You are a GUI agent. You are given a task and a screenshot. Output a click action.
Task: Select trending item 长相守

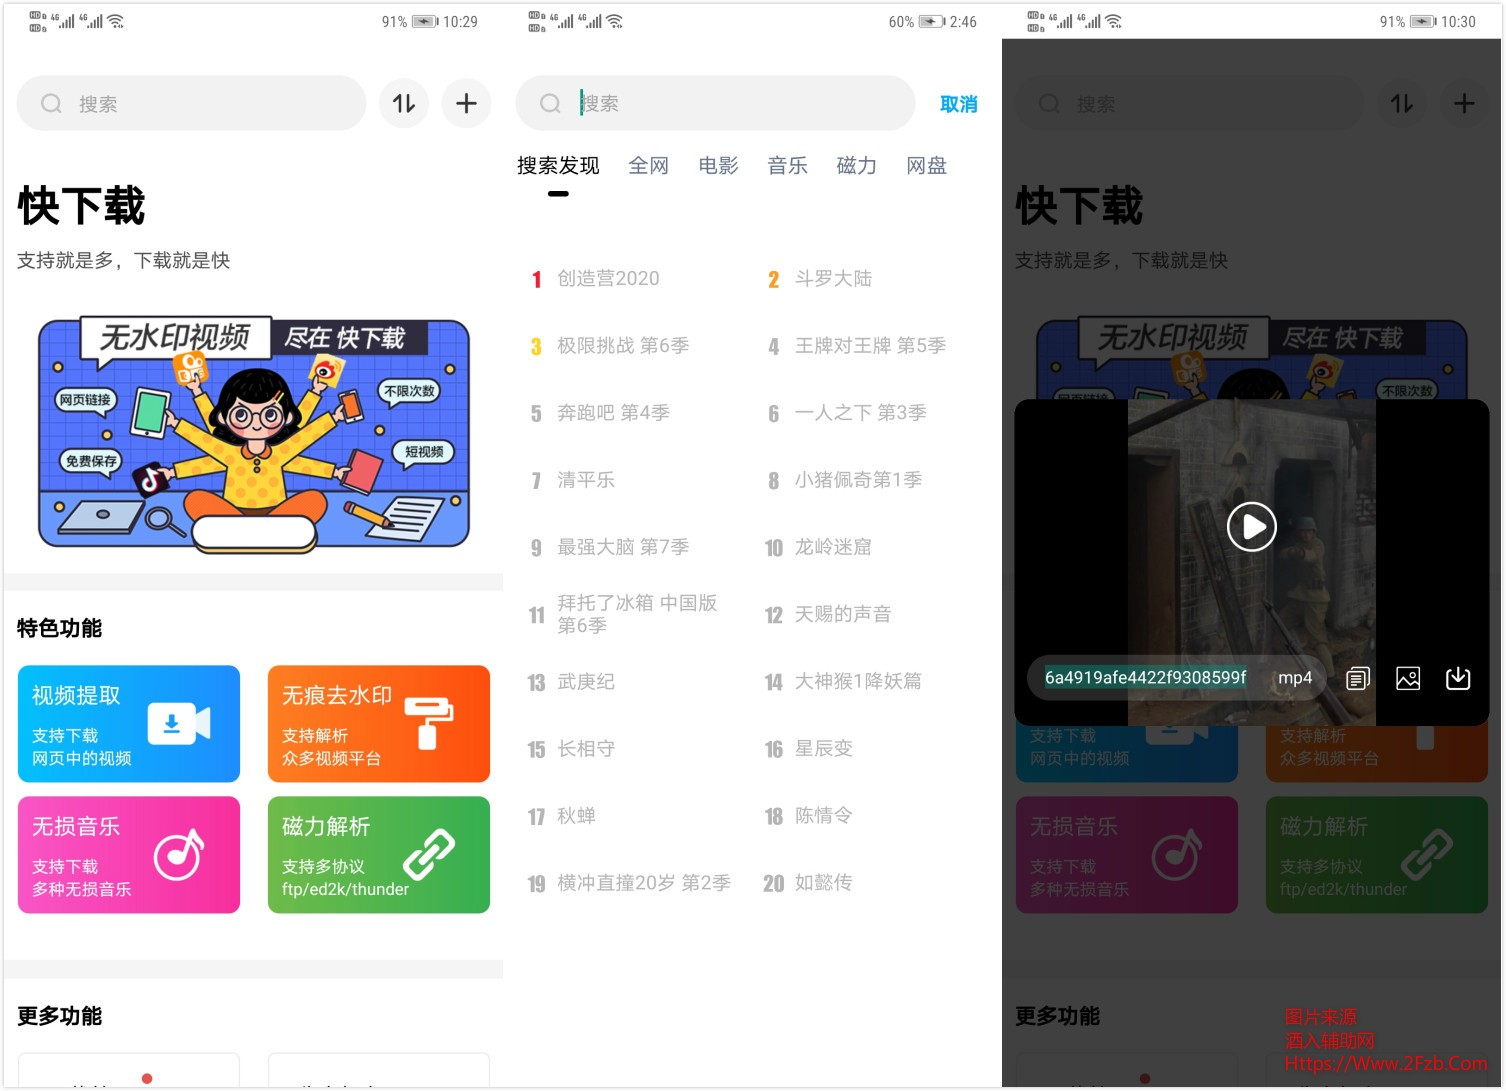[x=586, y=749]
